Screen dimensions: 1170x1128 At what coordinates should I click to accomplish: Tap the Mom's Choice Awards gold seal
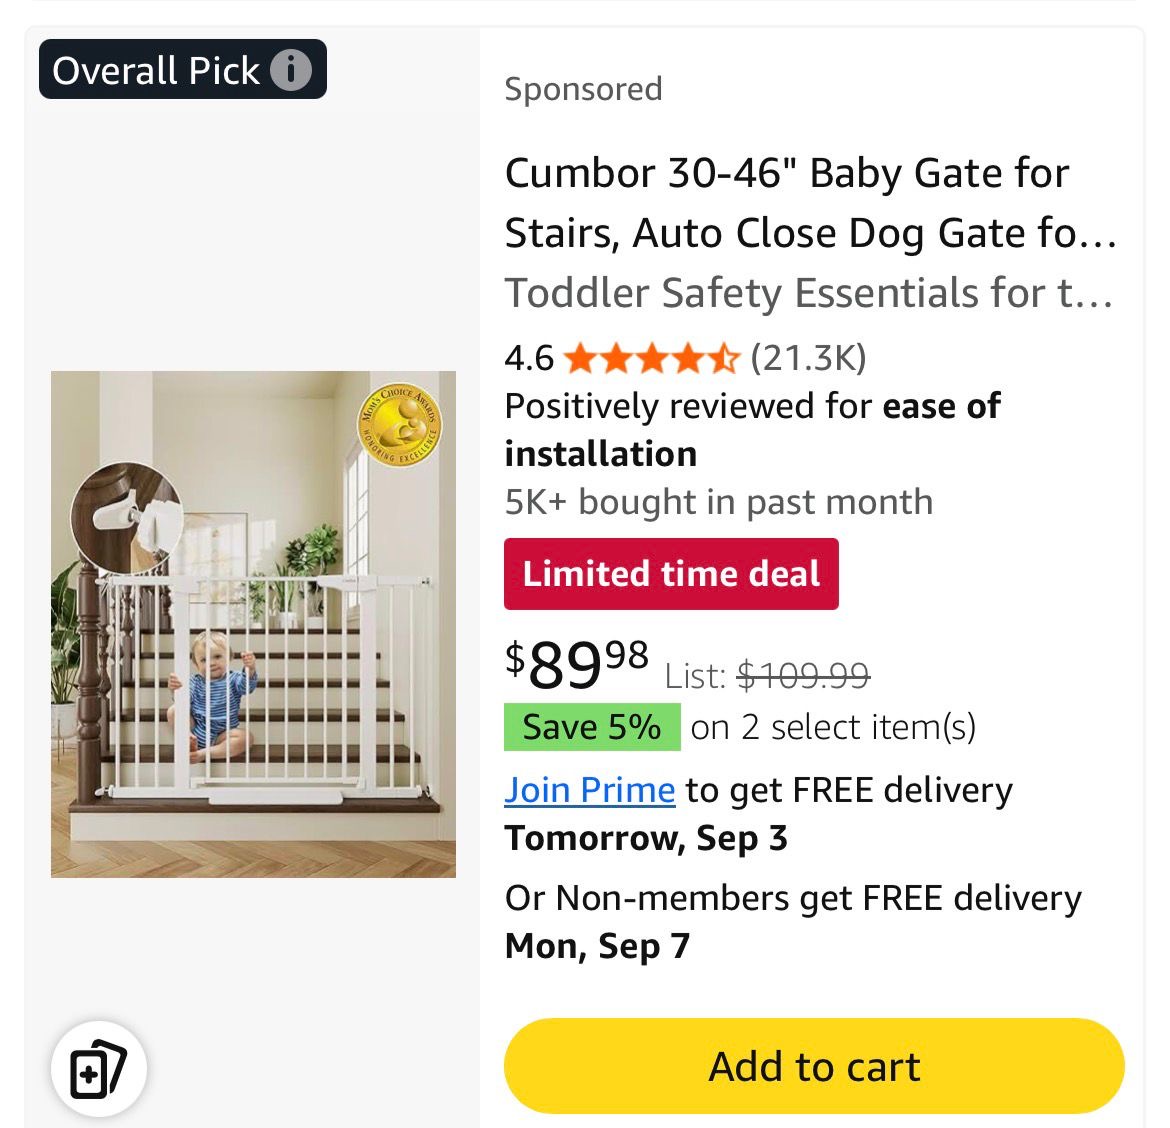[399, 426]
